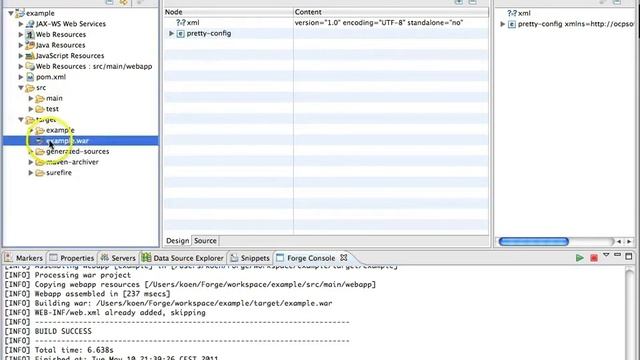Click outline horizontal scrollbar thumb
The width and height of the screenshot is (640, 360).
pyautogui.click(x=533, y=242)
